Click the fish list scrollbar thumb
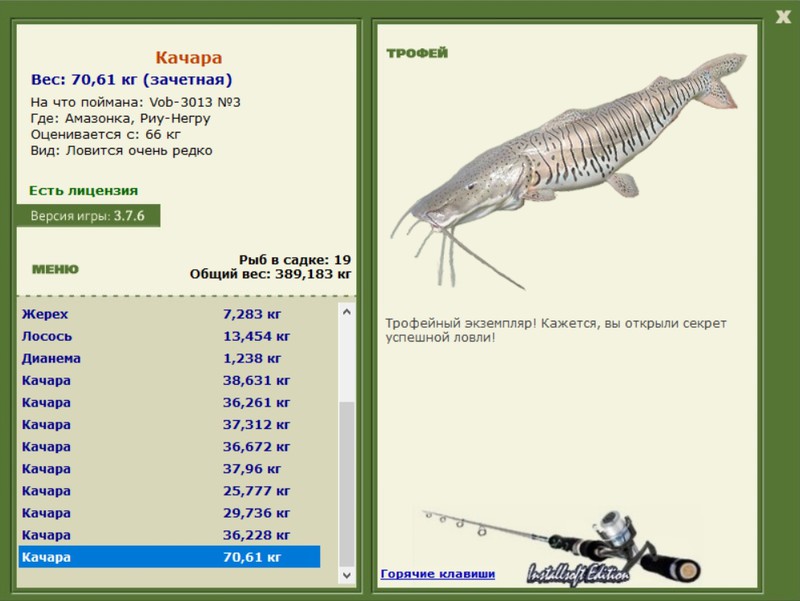Screen dimensions: 800x601 tap(347, 484)
